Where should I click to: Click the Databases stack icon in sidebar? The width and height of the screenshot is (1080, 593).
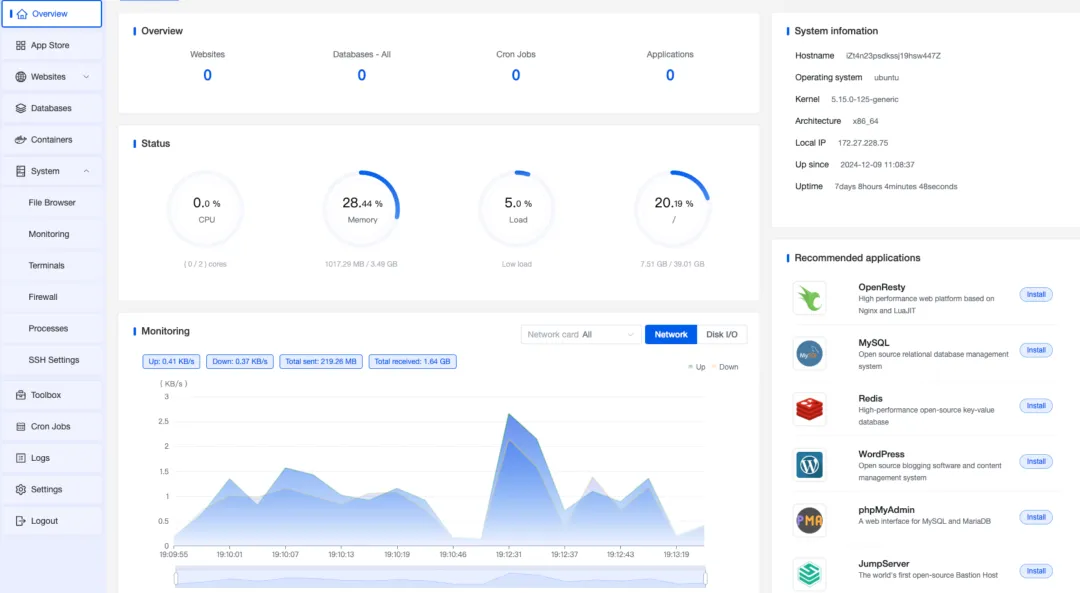click(21, 108)
